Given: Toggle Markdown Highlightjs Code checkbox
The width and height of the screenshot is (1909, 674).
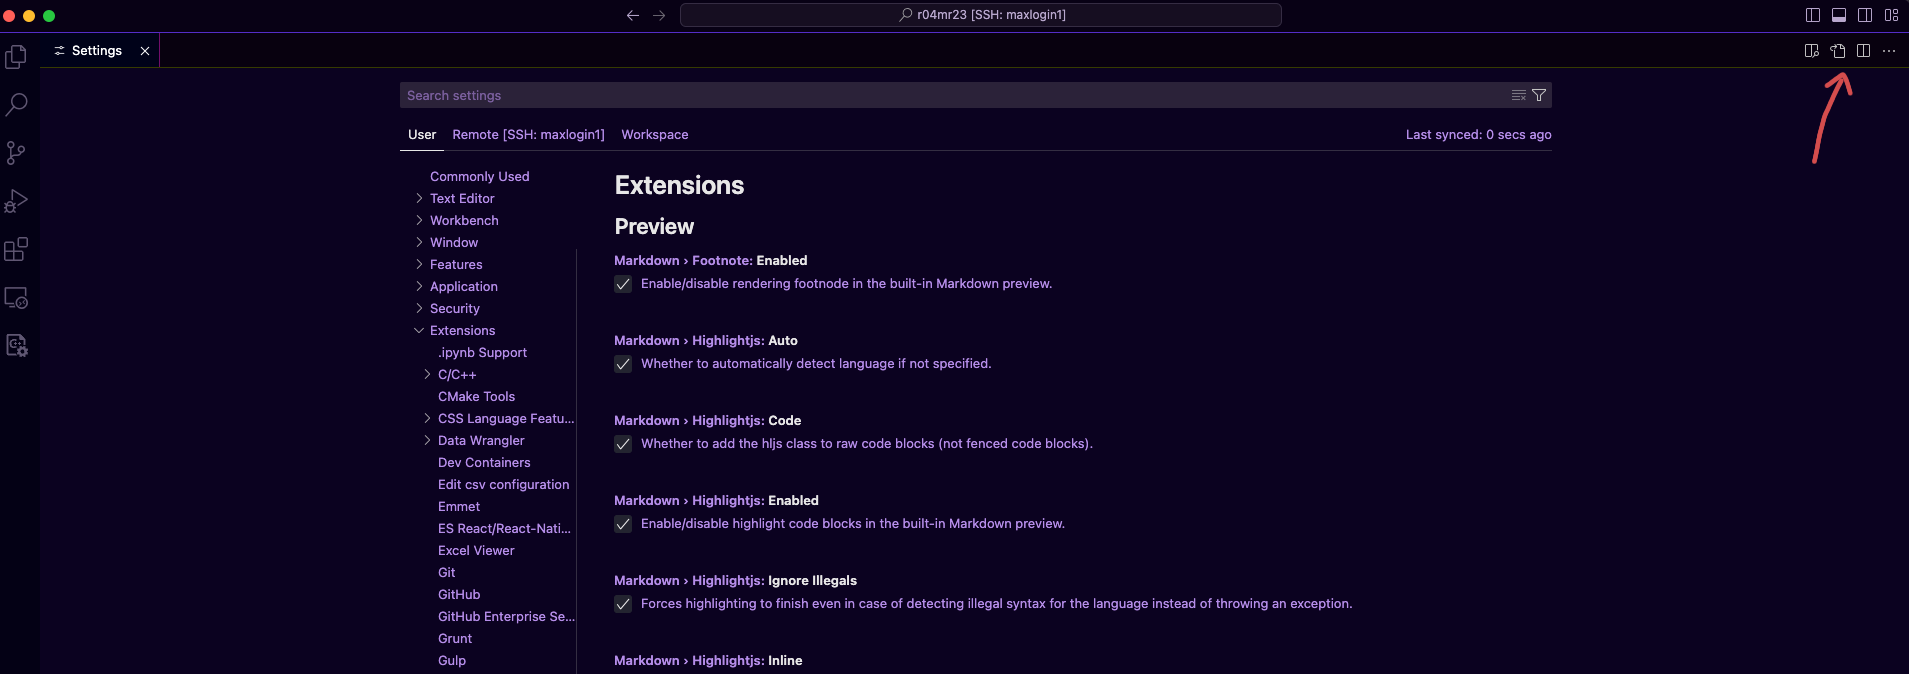Looking at the screenshot, I should point(623,444).
